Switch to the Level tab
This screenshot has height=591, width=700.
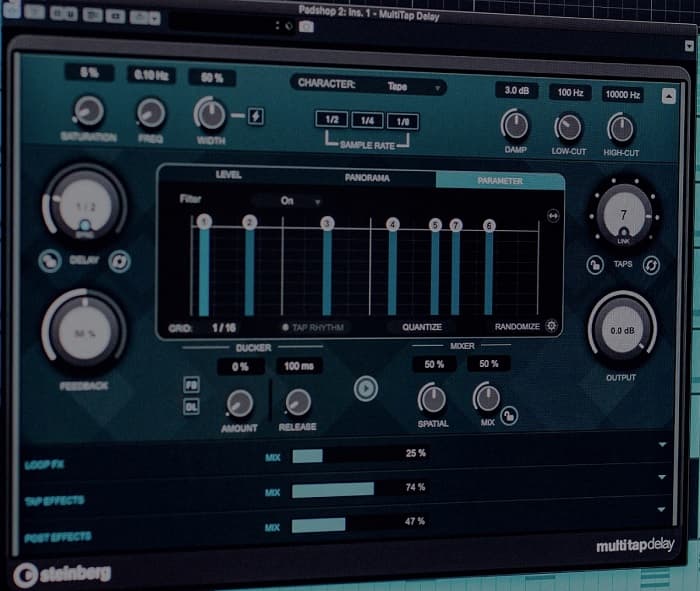click(x=228, y=175)
